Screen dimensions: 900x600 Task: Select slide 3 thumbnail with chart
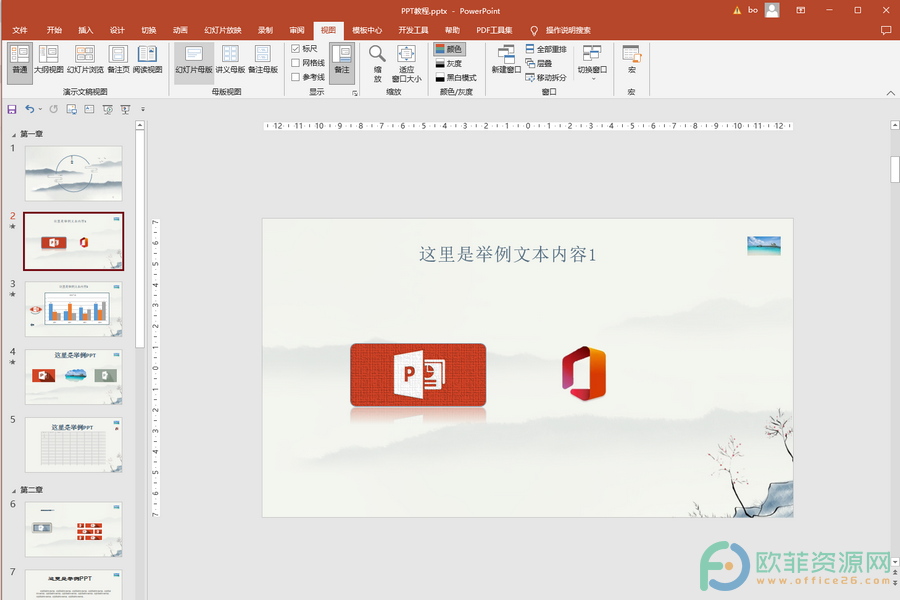tap(73, 309)
